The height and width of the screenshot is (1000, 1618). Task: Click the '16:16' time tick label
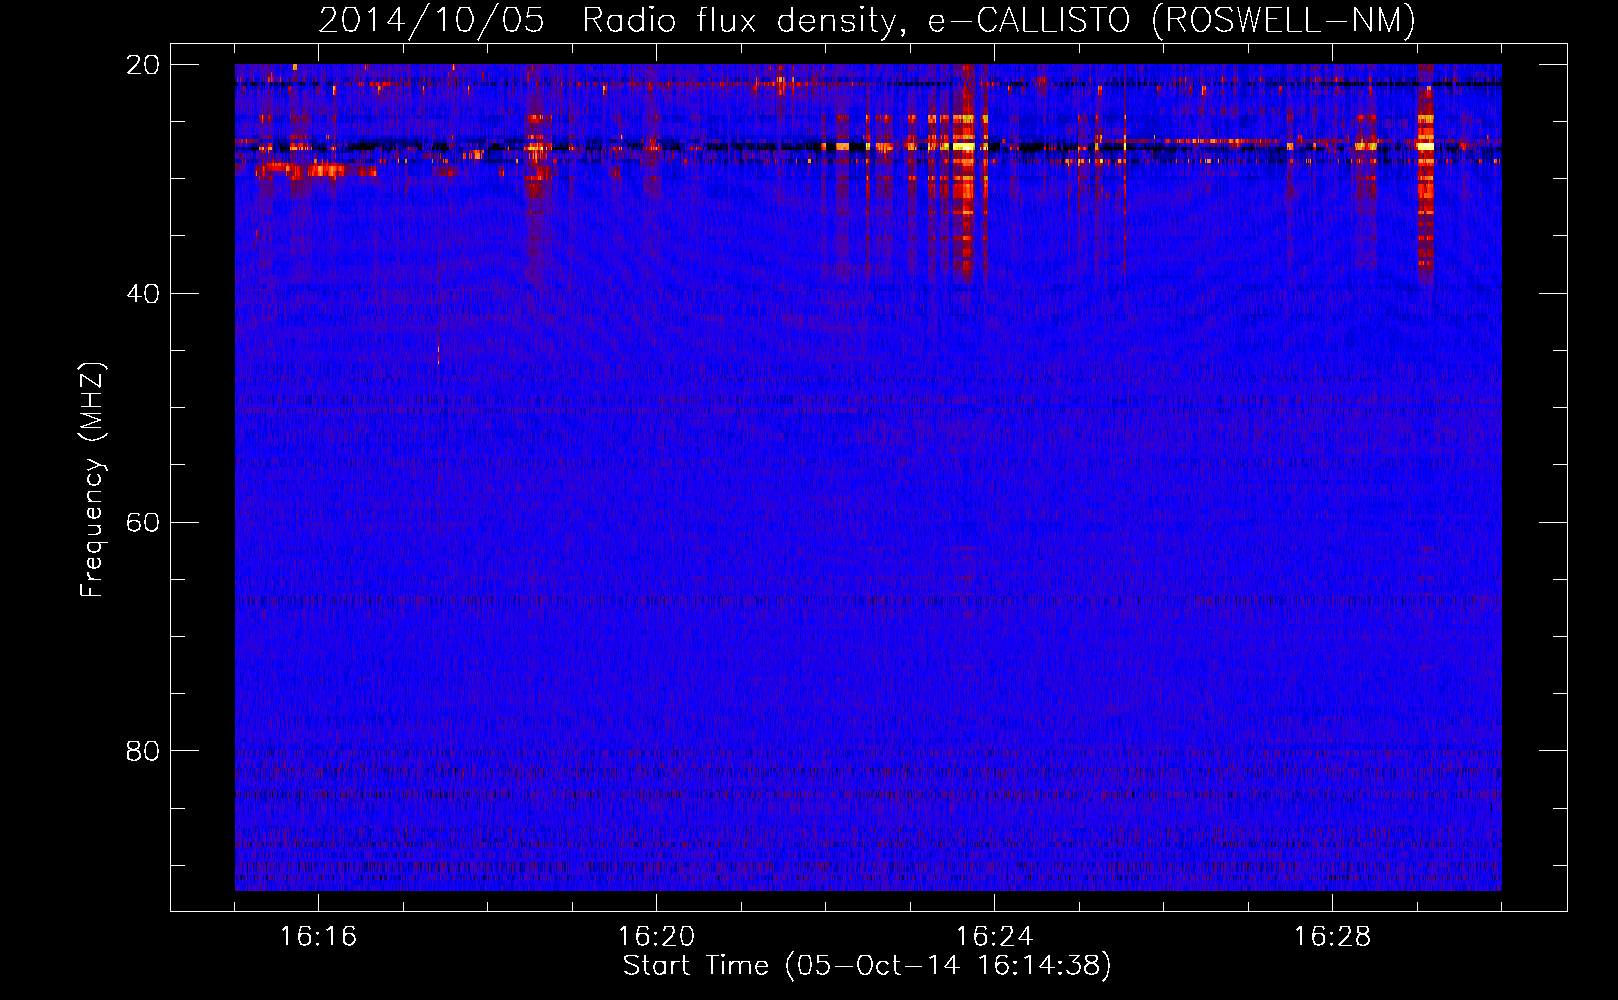pos(318,936)
